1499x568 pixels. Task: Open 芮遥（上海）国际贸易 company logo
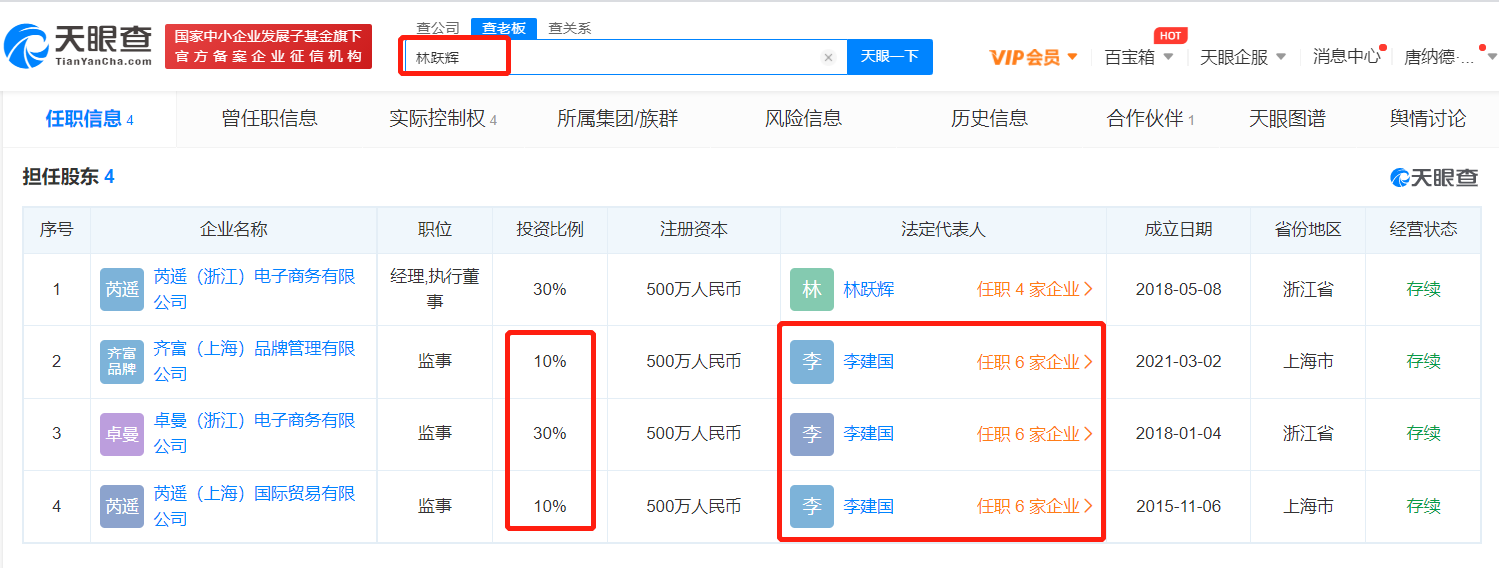[x=122, y=506]
